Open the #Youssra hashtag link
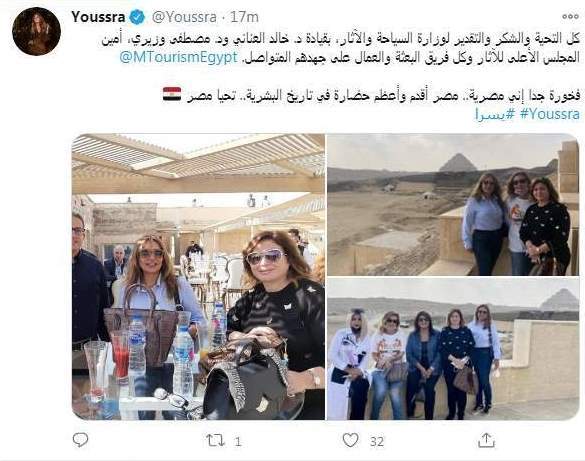This screenshot has height=461, width=585. [550, 114]
